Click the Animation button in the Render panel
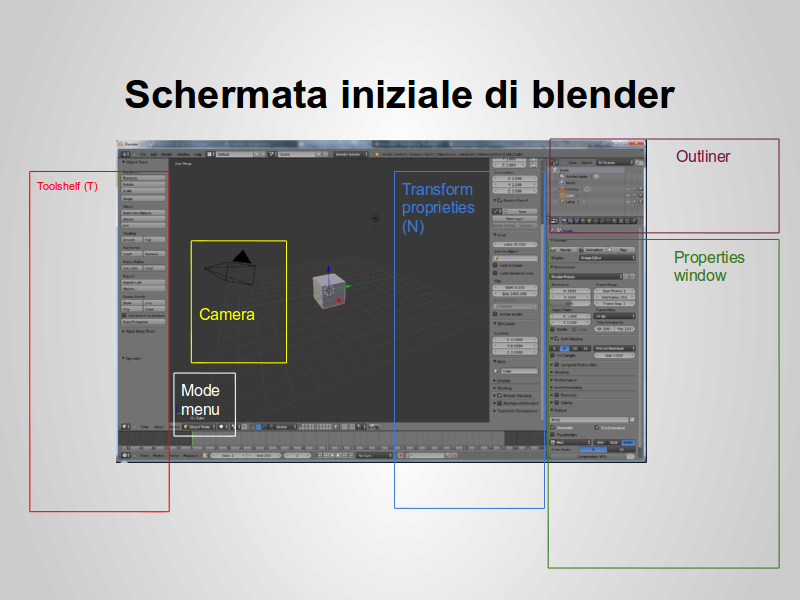Screen dimensions: 800x600 (x=592, y=250)
